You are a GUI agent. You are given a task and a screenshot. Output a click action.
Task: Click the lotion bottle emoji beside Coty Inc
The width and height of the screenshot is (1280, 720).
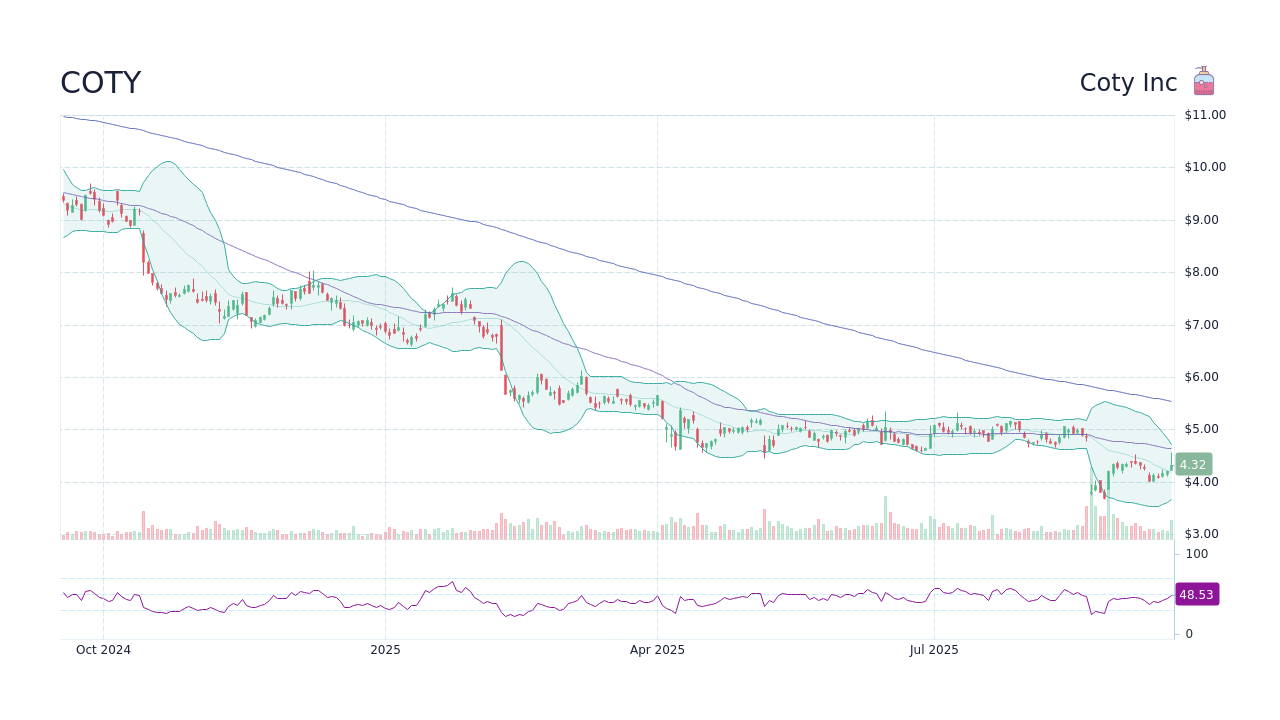click(x=1202, y=81)
